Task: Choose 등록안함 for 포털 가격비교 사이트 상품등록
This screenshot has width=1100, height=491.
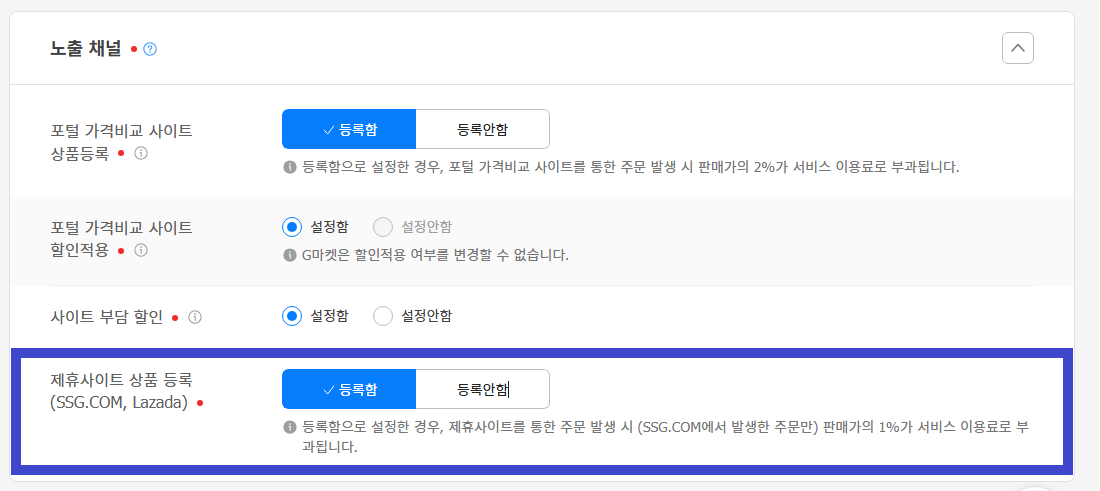Action: [x=482, y=129]
